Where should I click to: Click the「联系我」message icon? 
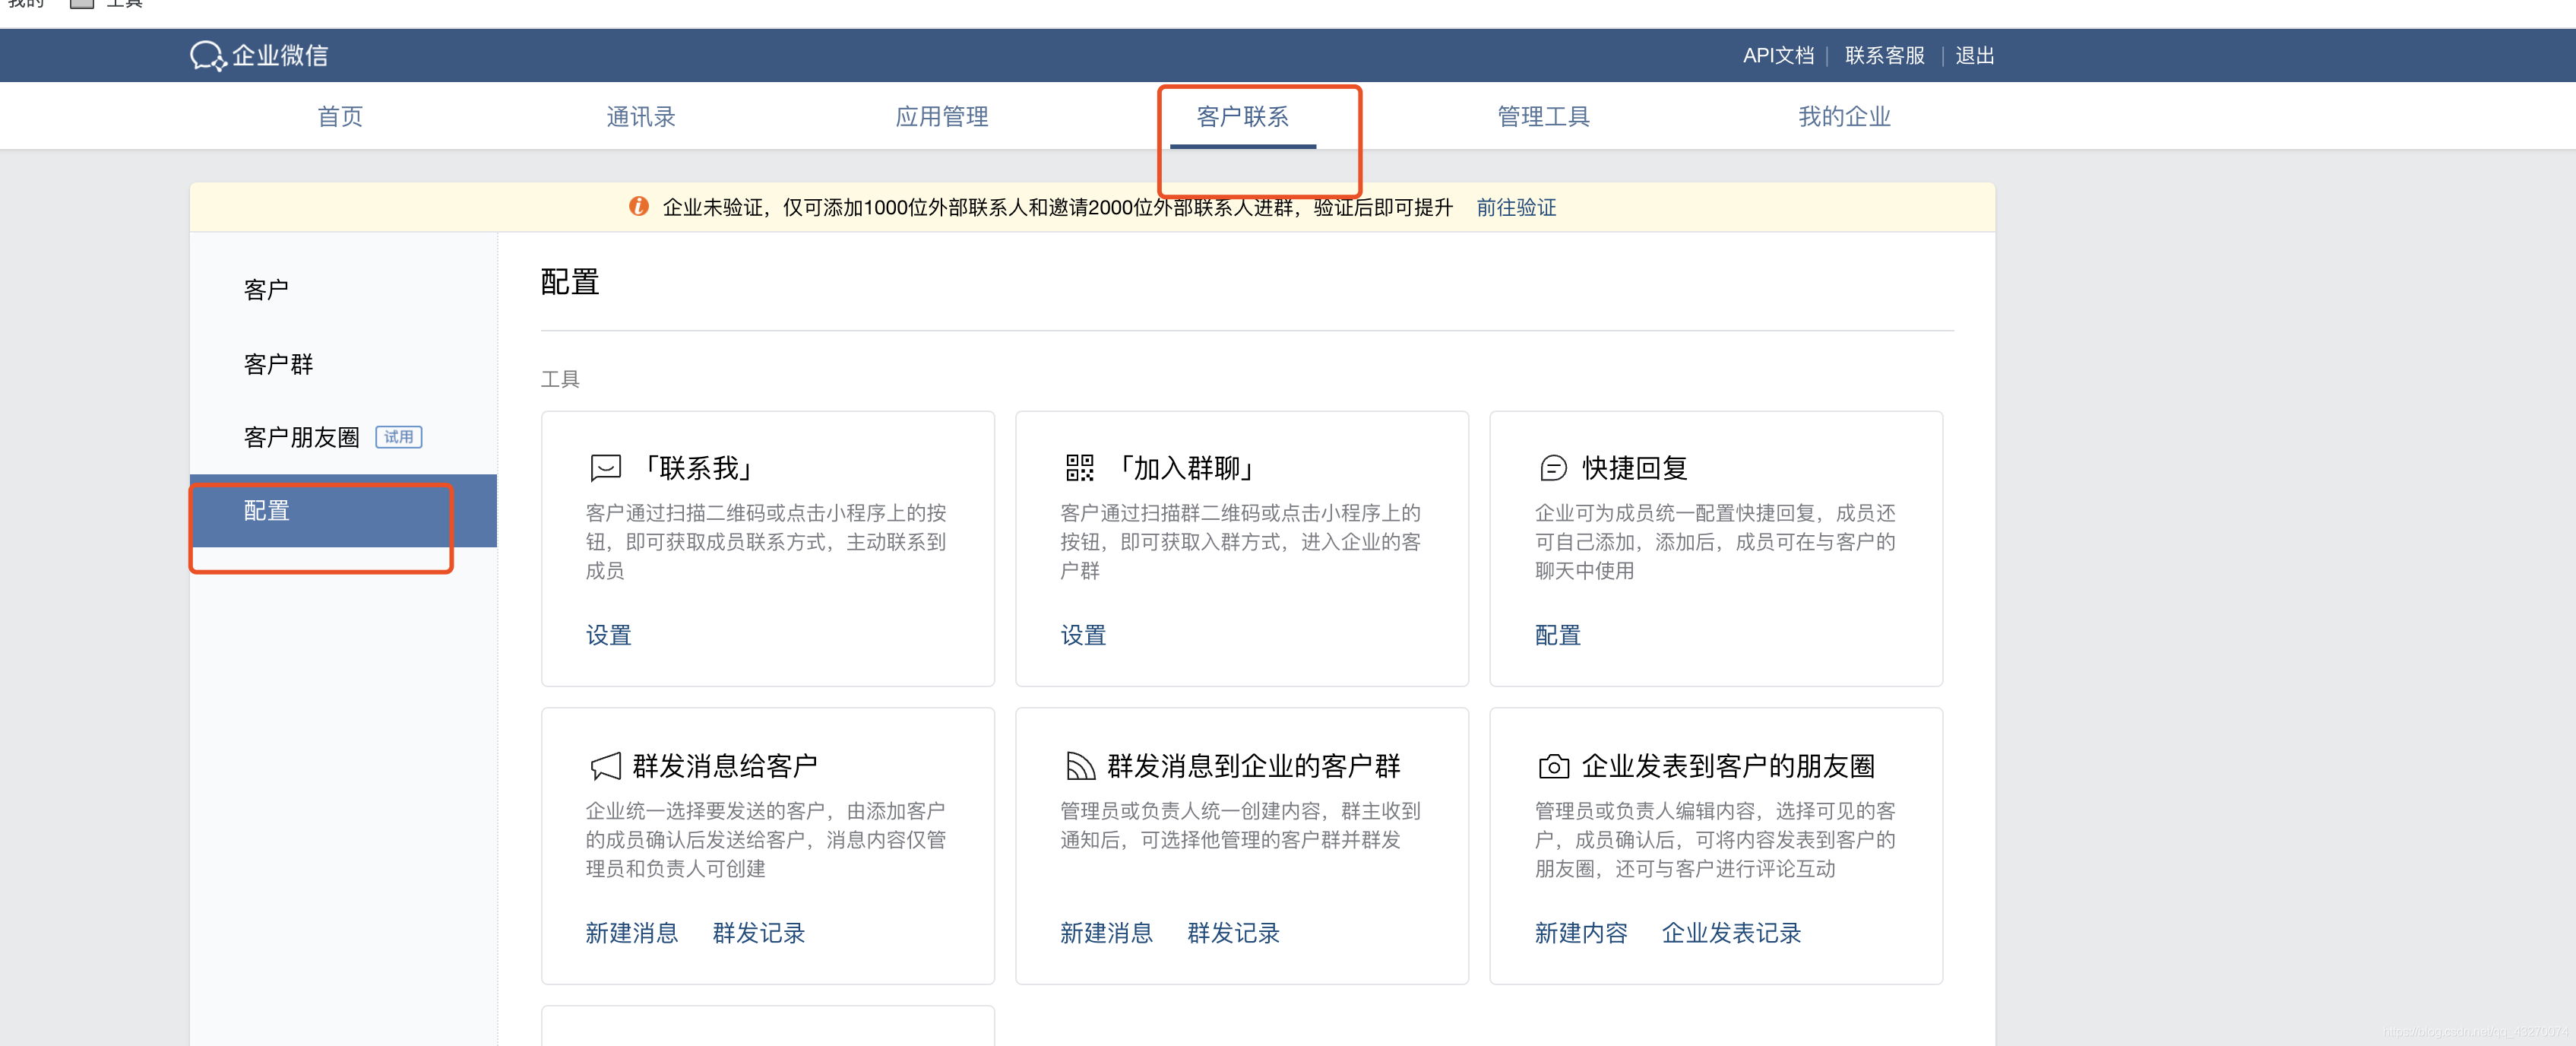[x=605, y=467]
